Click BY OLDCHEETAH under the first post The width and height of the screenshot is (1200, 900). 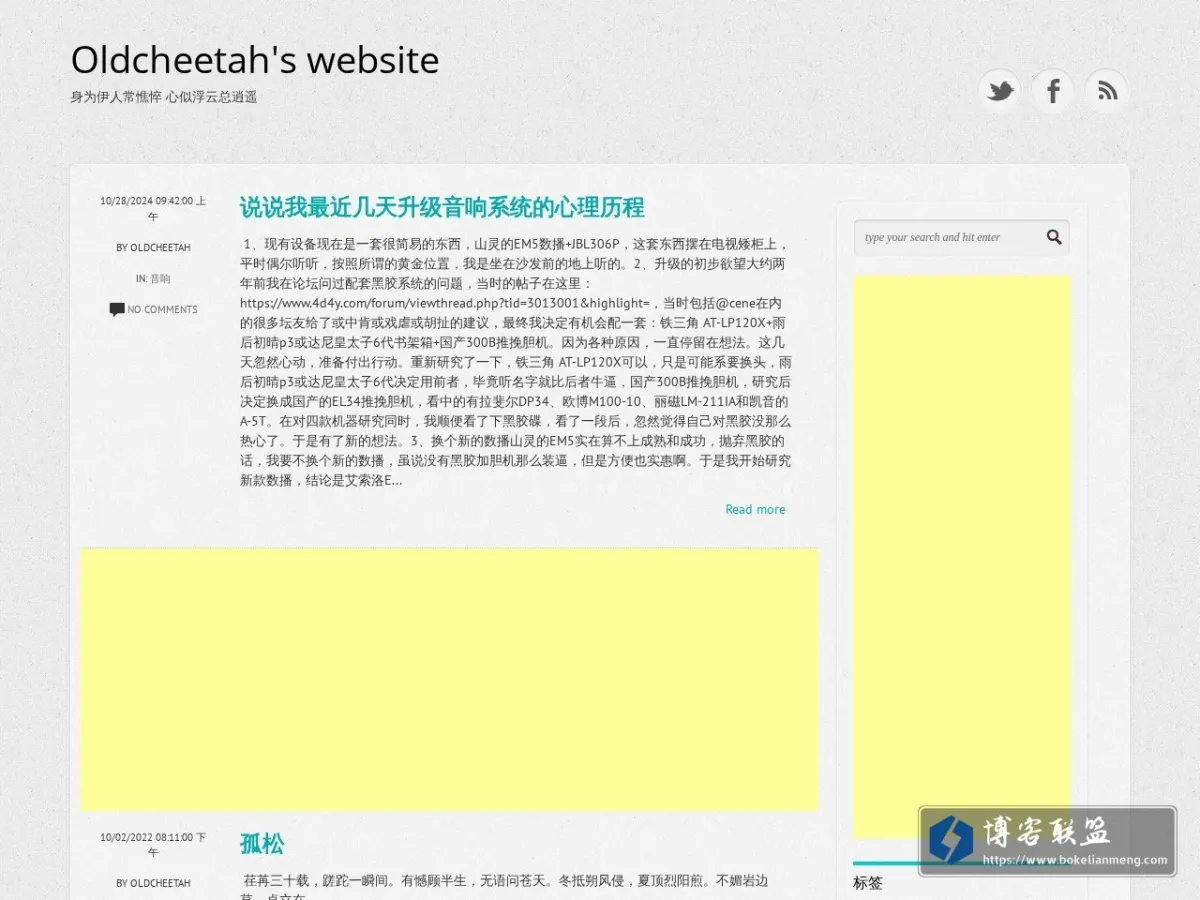click(153, 247)
